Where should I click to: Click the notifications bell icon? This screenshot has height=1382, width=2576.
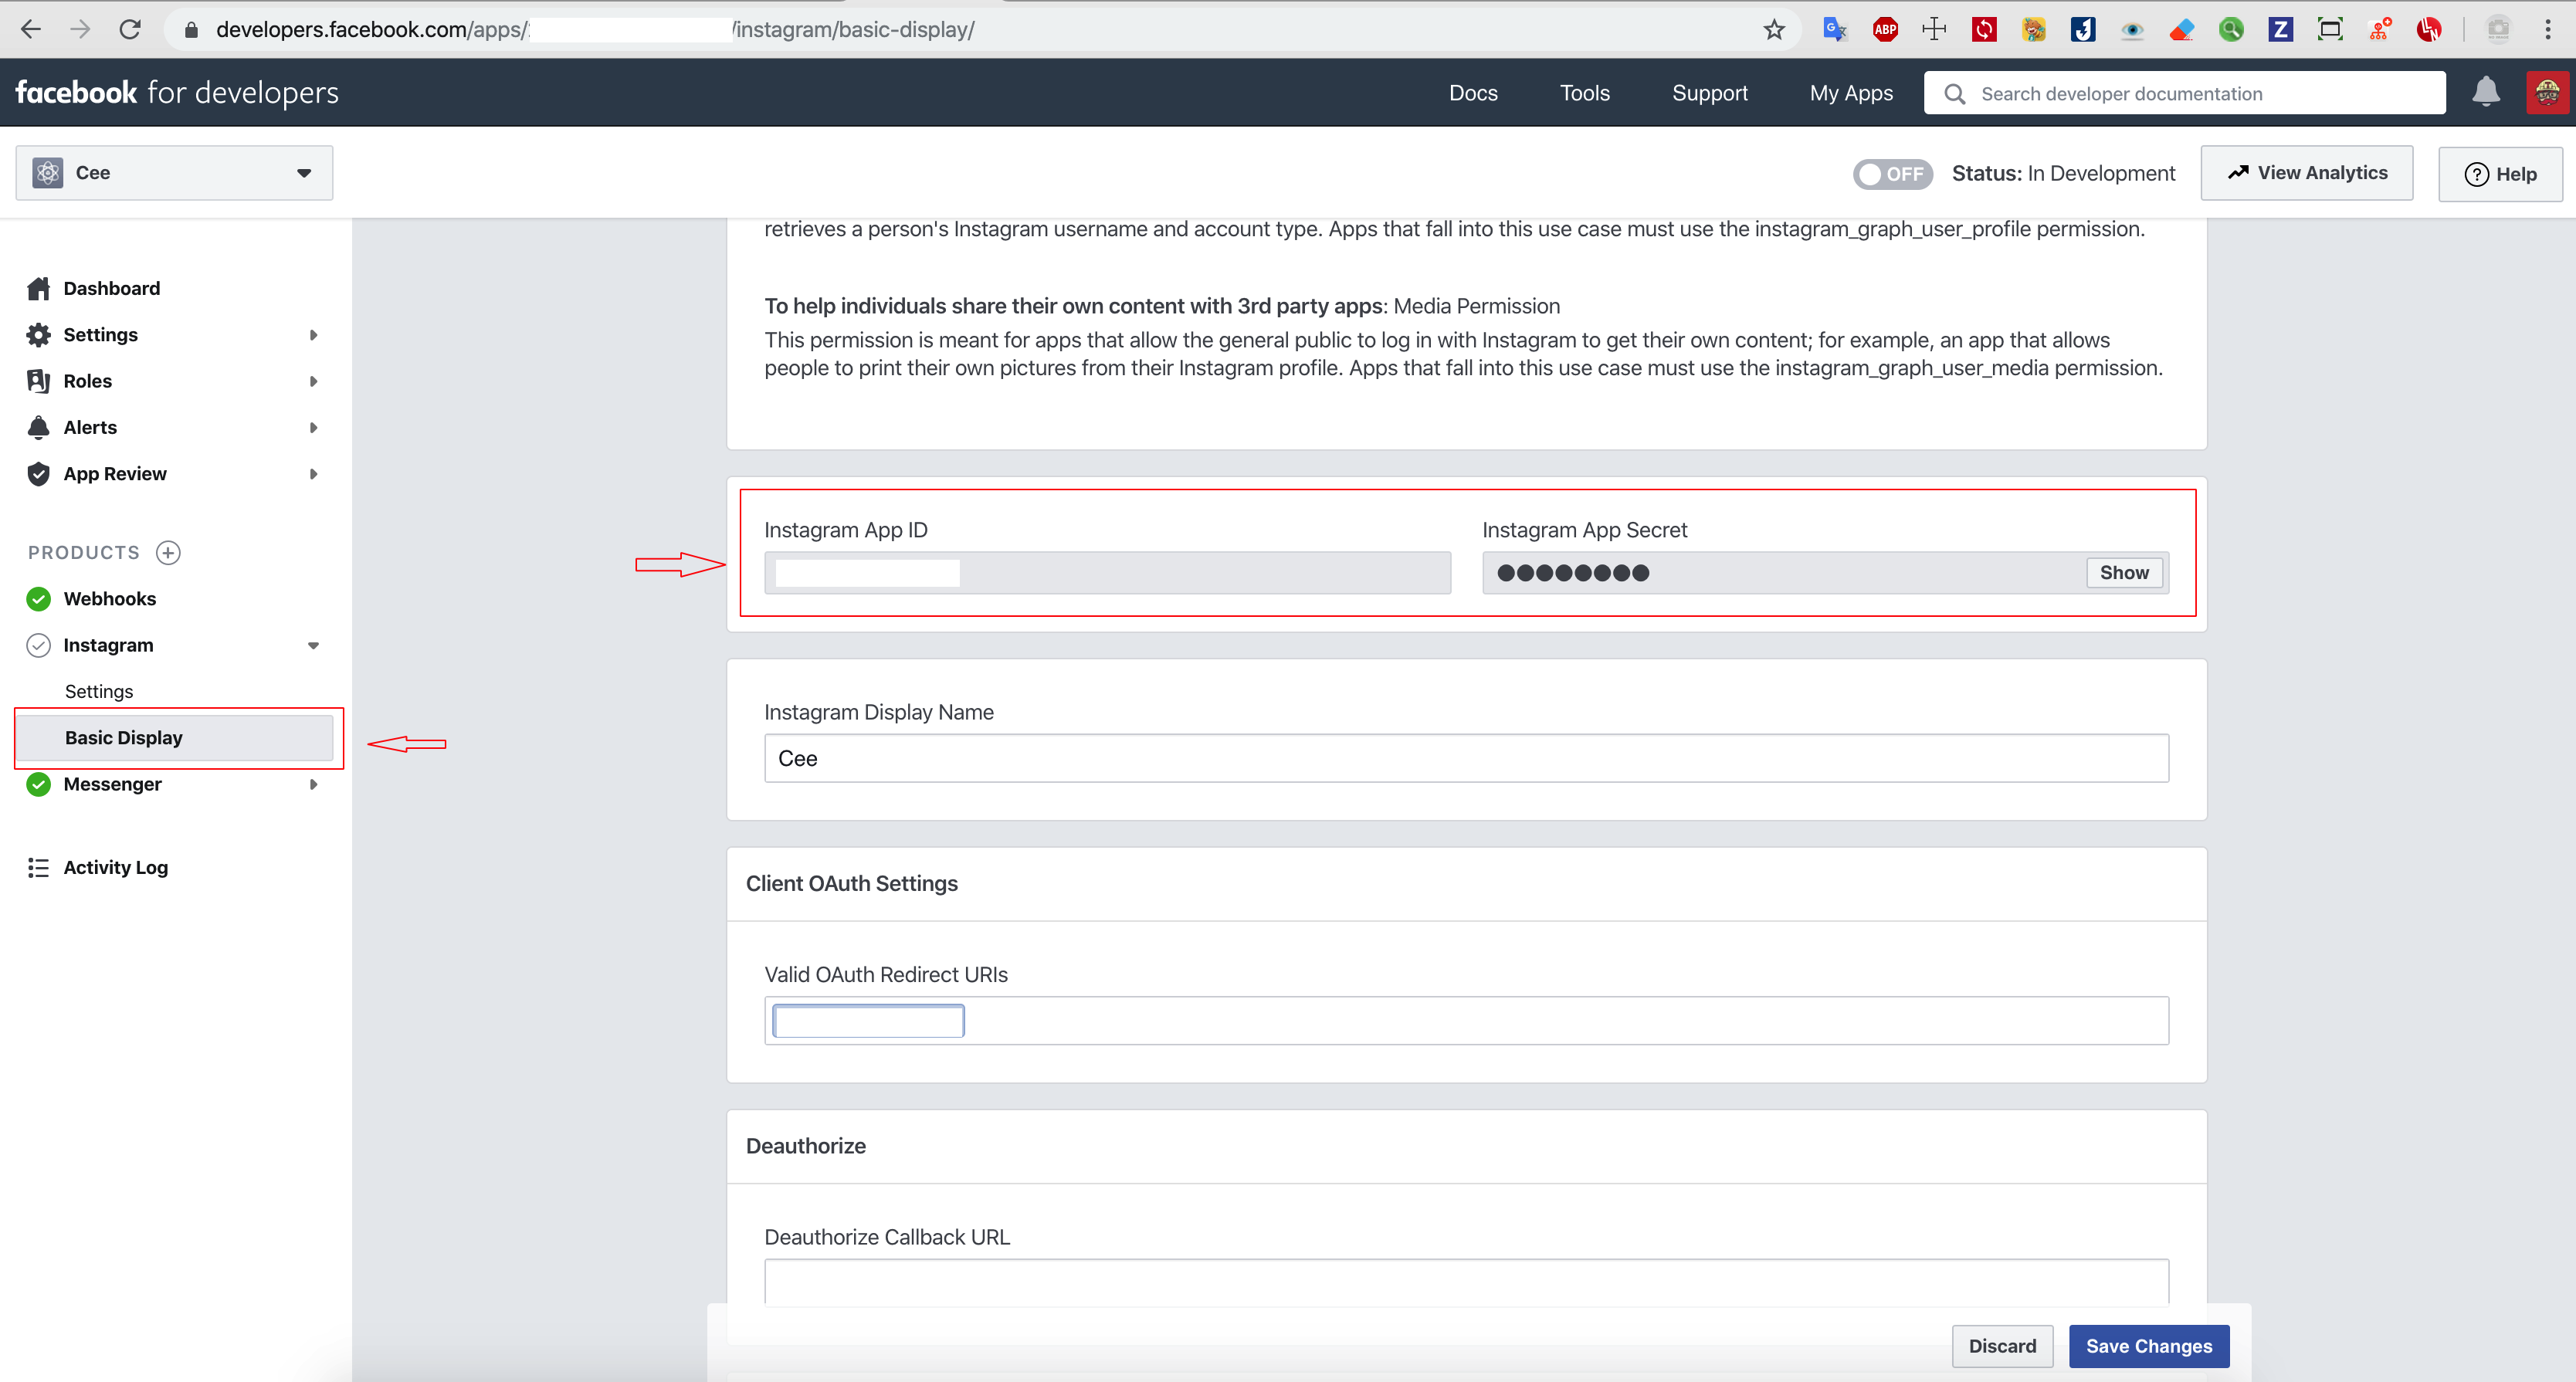(2485, 93)
